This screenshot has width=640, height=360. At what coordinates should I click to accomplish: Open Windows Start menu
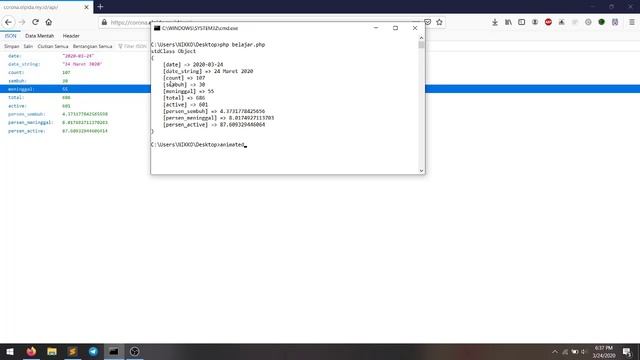[x=10, y=351]
